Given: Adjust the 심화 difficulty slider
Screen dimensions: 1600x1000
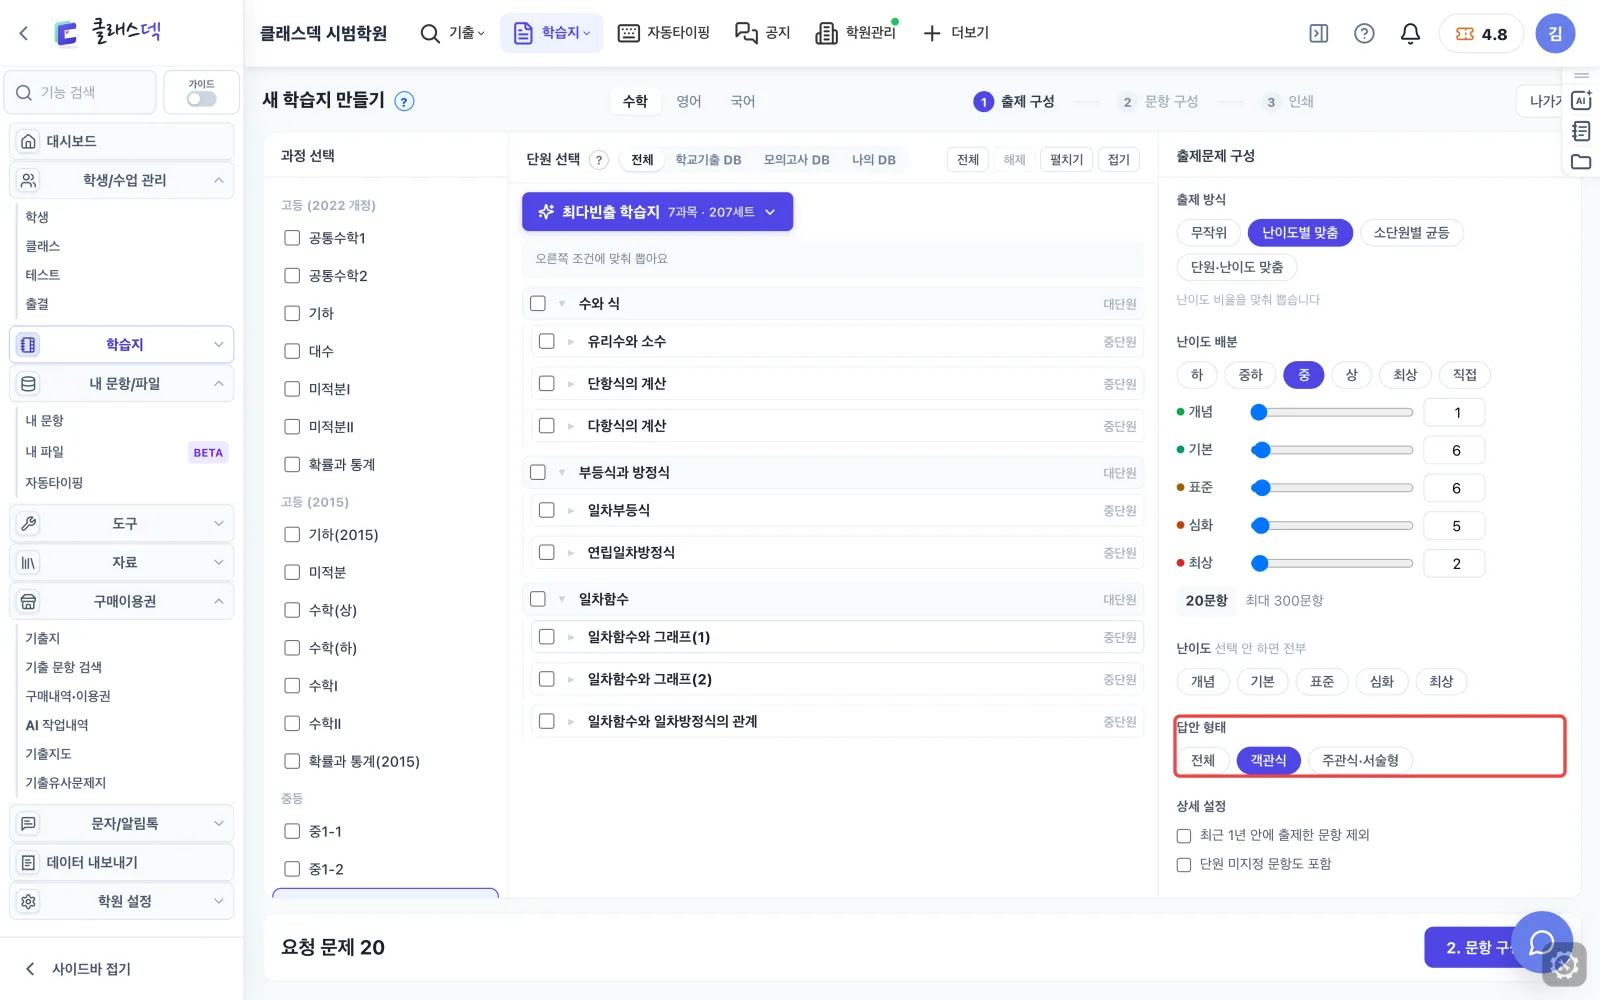Looking at the screenshot, I should pos(1332,526).
